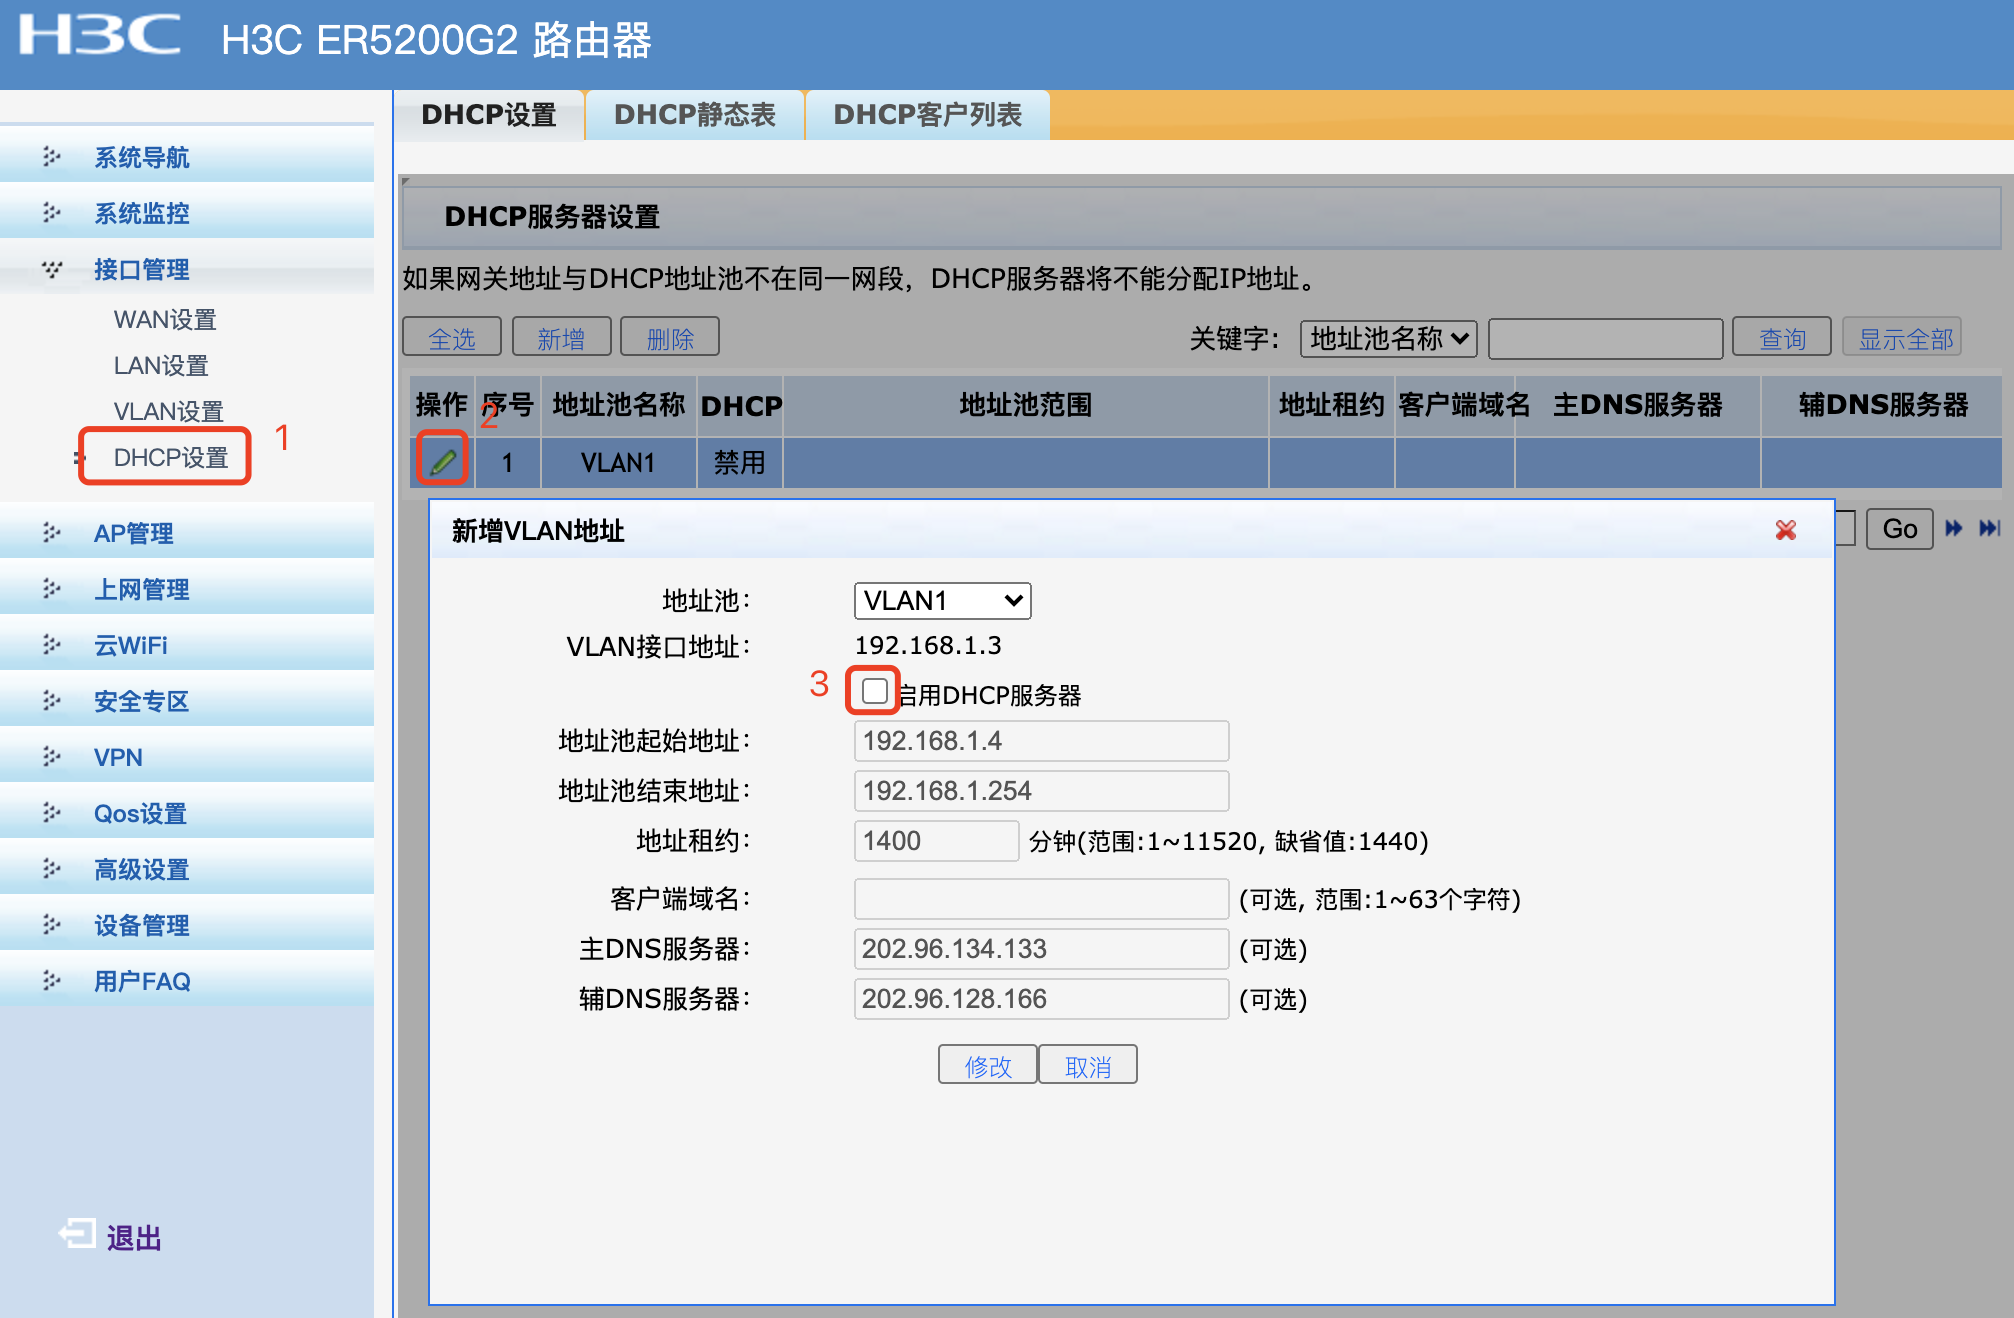Click the 客户端域名 input field
Image resolution: width=2014 pixels, height=1318 pixels.
1040,898
